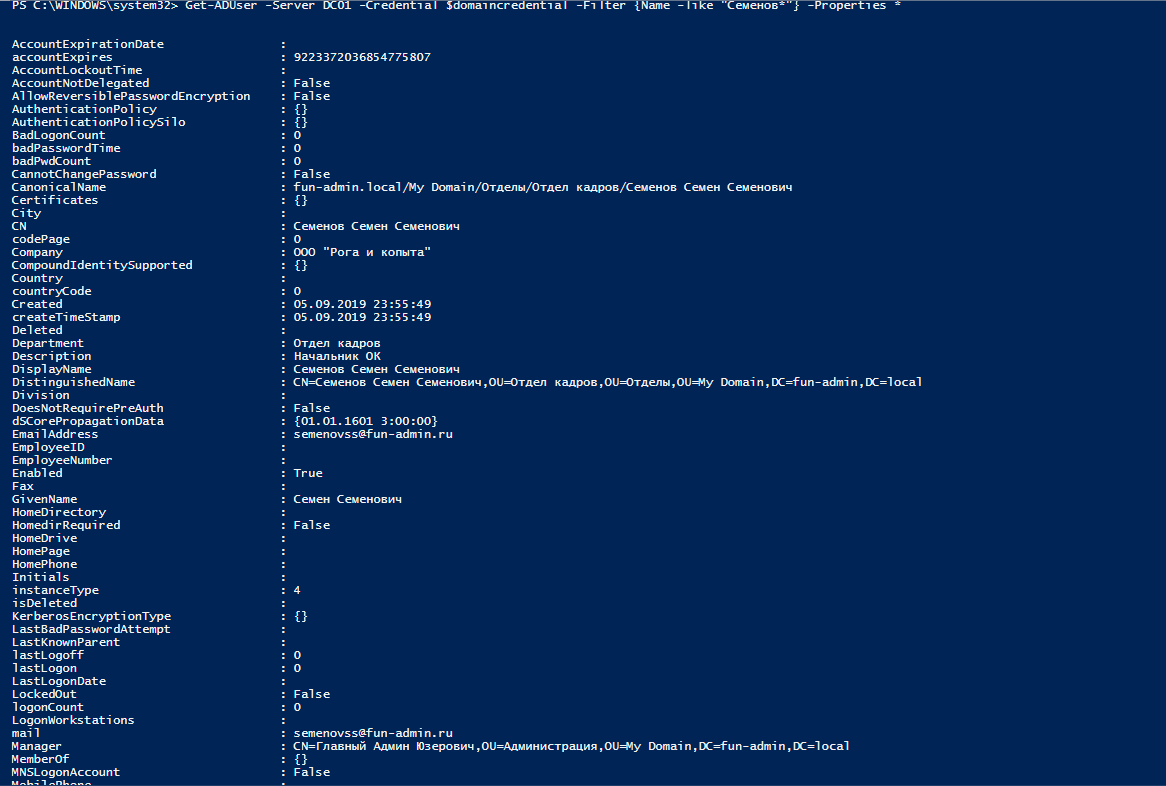Click the Company value ООО "Рога и копыта"
1166x786 pixels.
[x=362, y=252]
